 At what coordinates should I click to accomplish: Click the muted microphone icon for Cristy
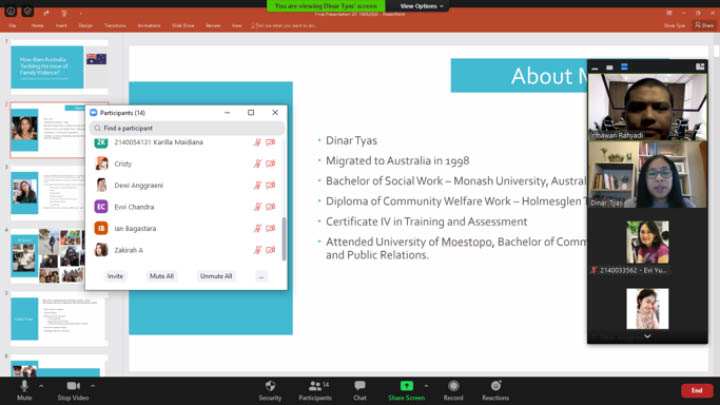(257, 164)
